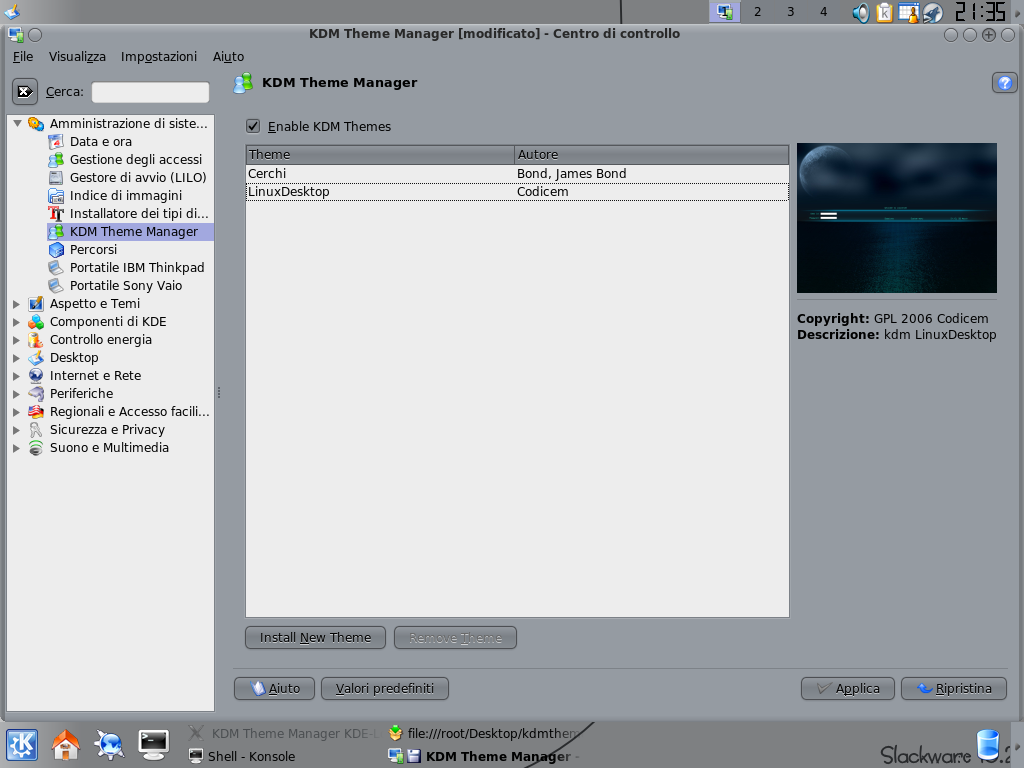Click the Desktop category icon
1024x768 pixels.
pyautogui.click(x=36, y=358)
